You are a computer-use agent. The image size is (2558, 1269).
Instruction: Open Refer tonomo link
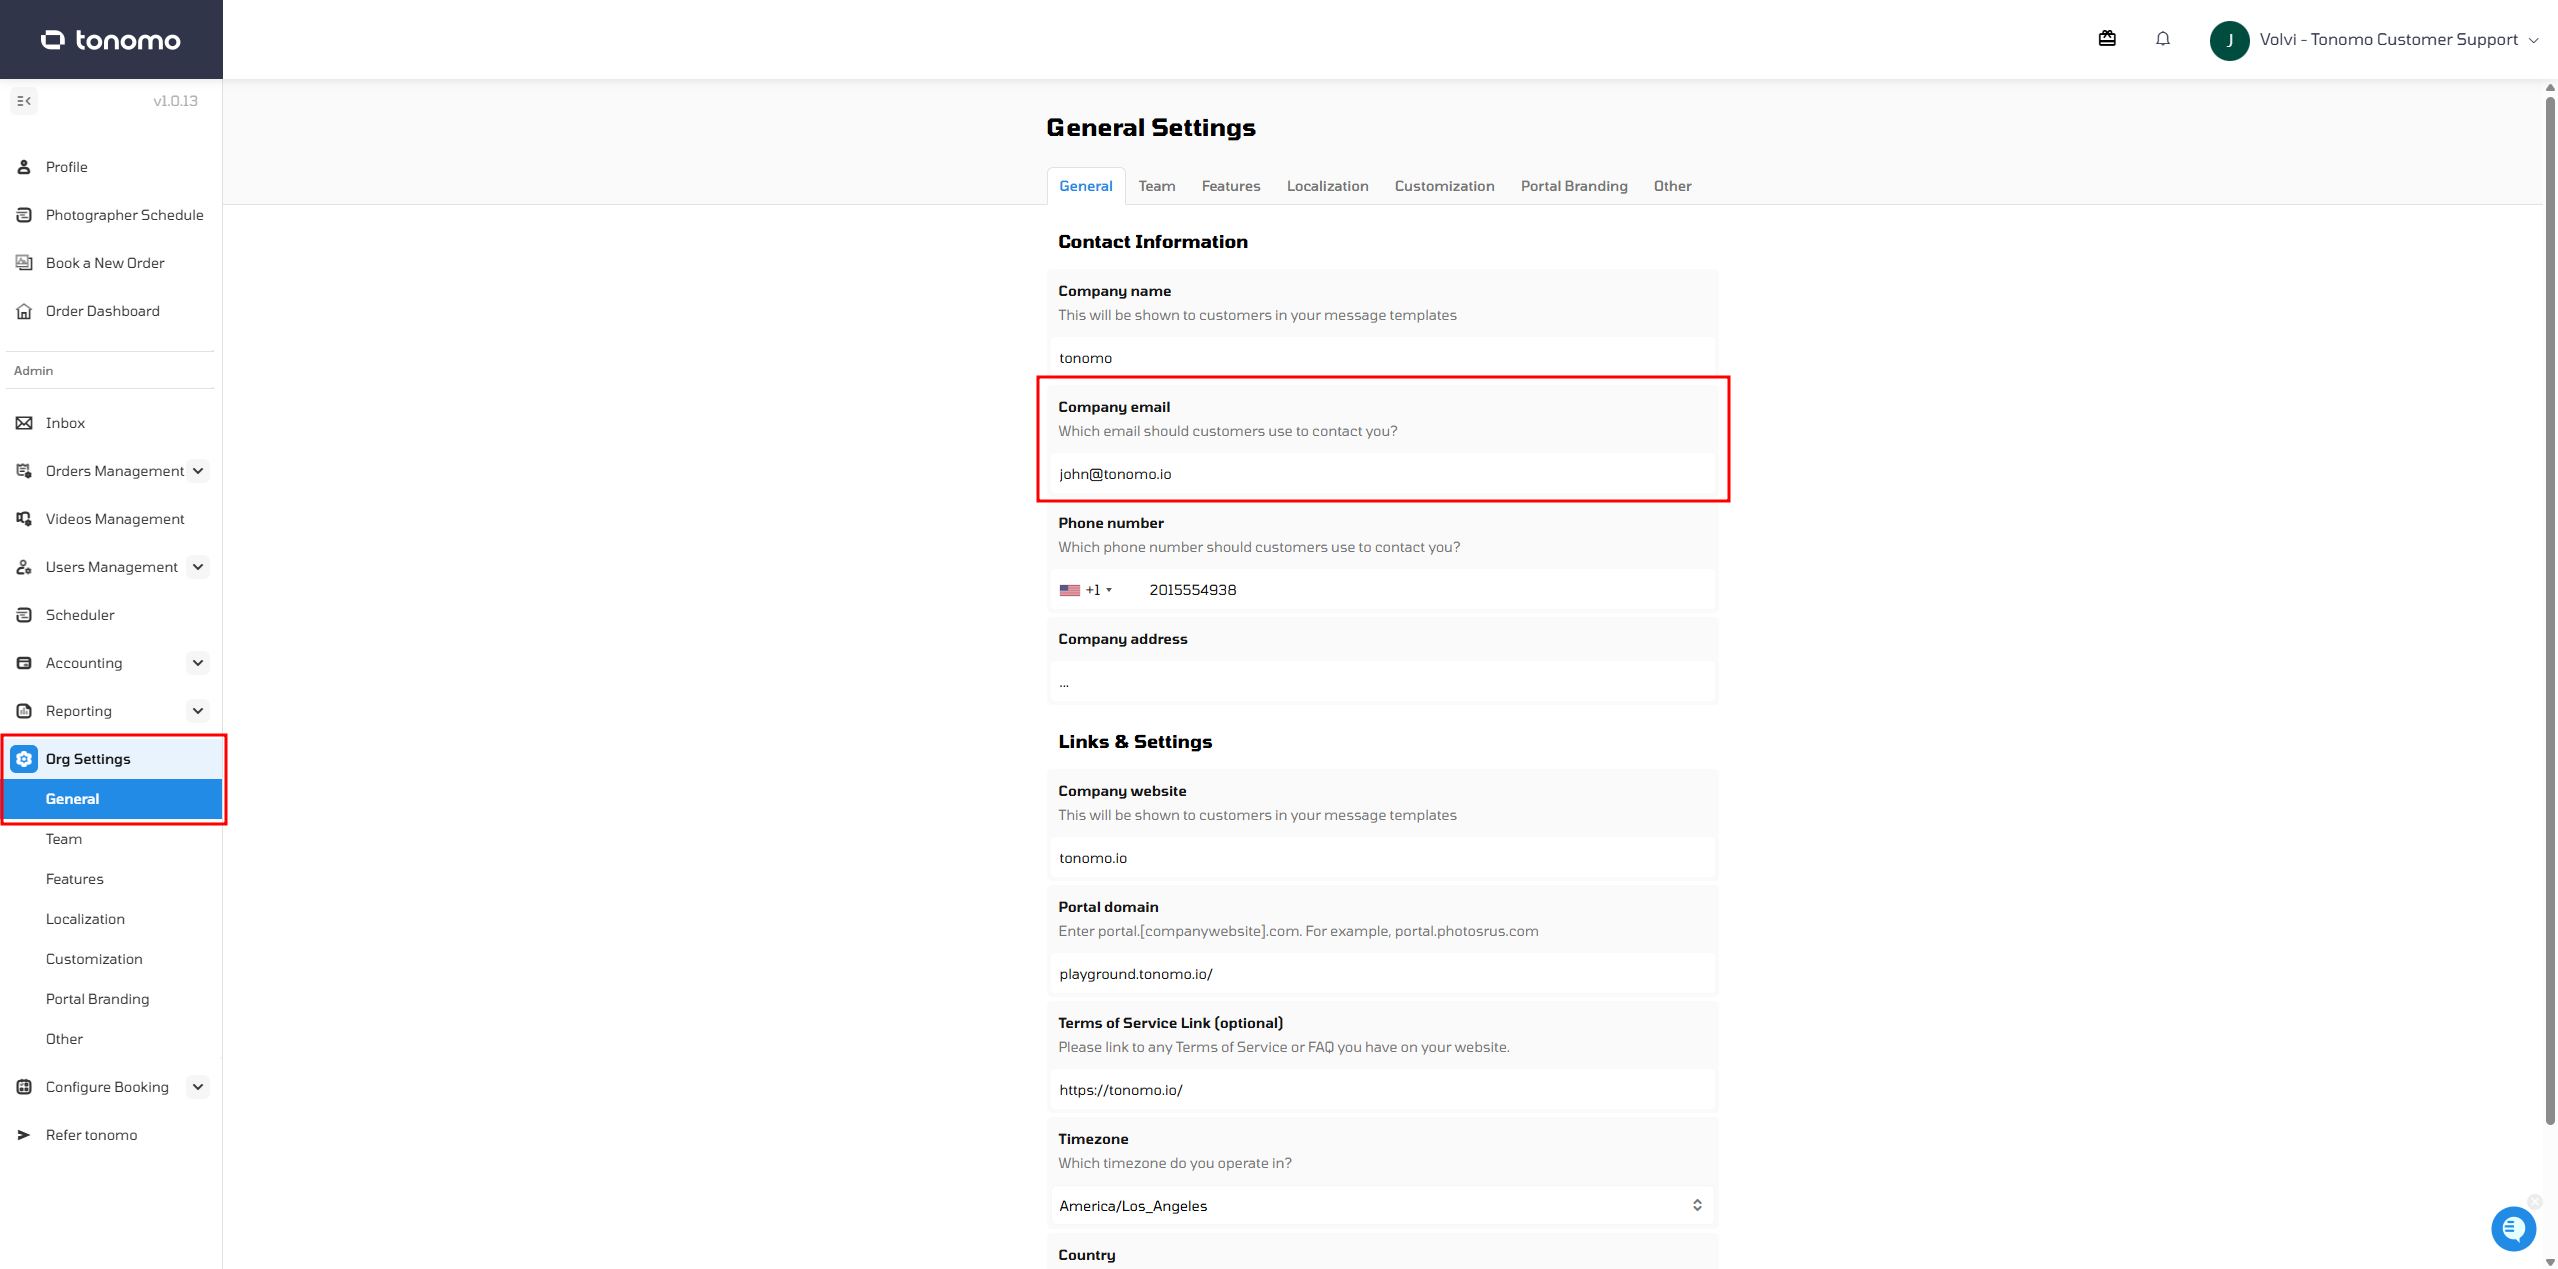click(x=91, y=1135)
